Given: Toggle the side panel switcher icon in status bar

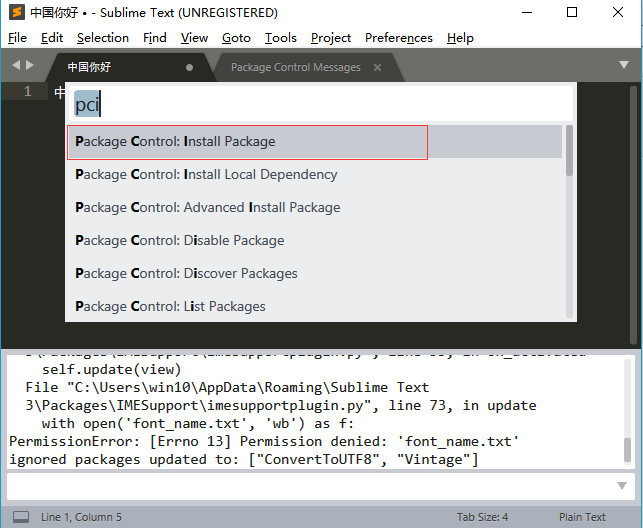Looking at the screenshot, I should (x=21, y=517).
